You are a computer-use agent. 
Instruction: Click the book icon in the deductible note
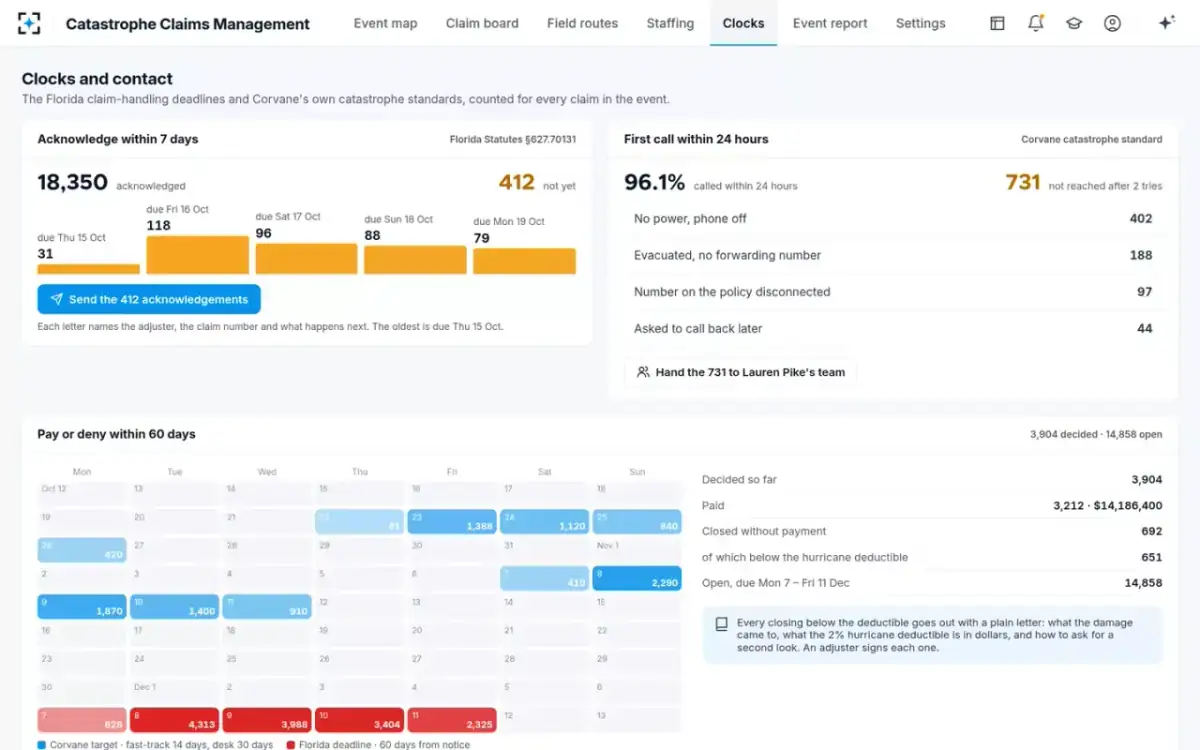[722, 623]
